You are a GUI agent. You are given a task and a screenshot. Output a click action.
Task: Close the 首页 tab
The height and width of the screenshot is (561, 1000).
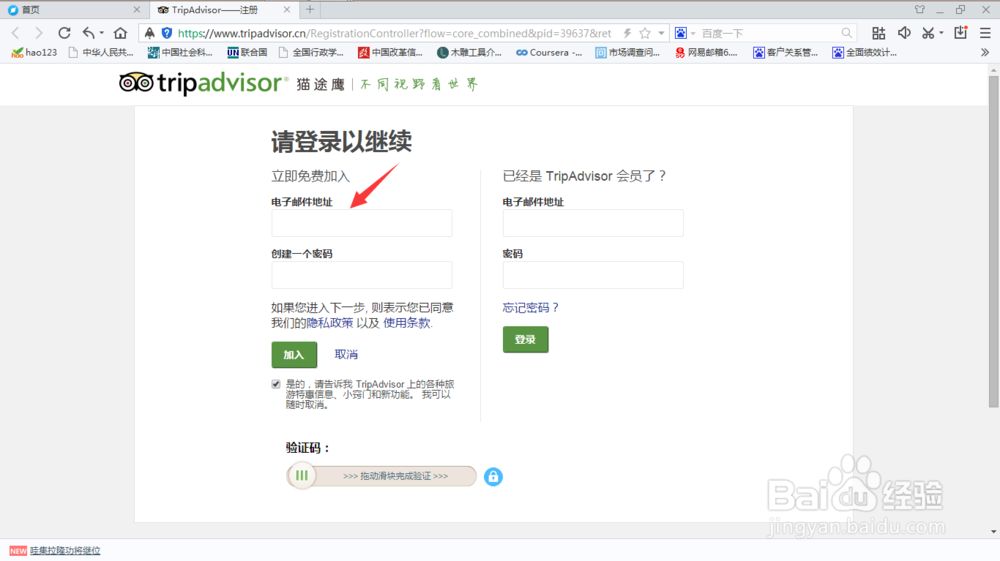pos(136,10)
